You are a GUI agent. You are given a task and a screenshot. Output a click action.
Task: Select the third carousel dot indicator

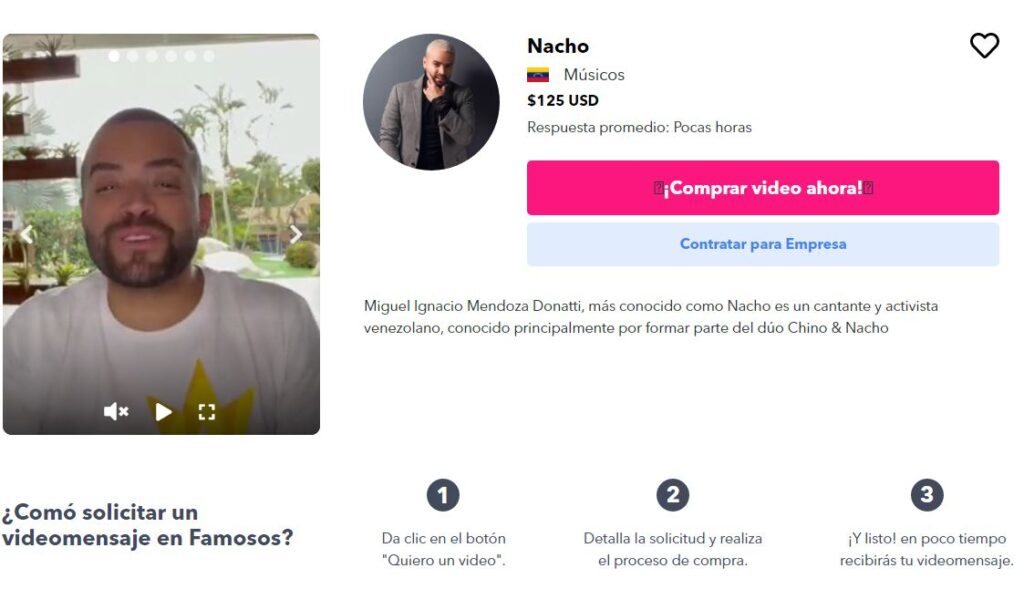[x=152, y=56]
